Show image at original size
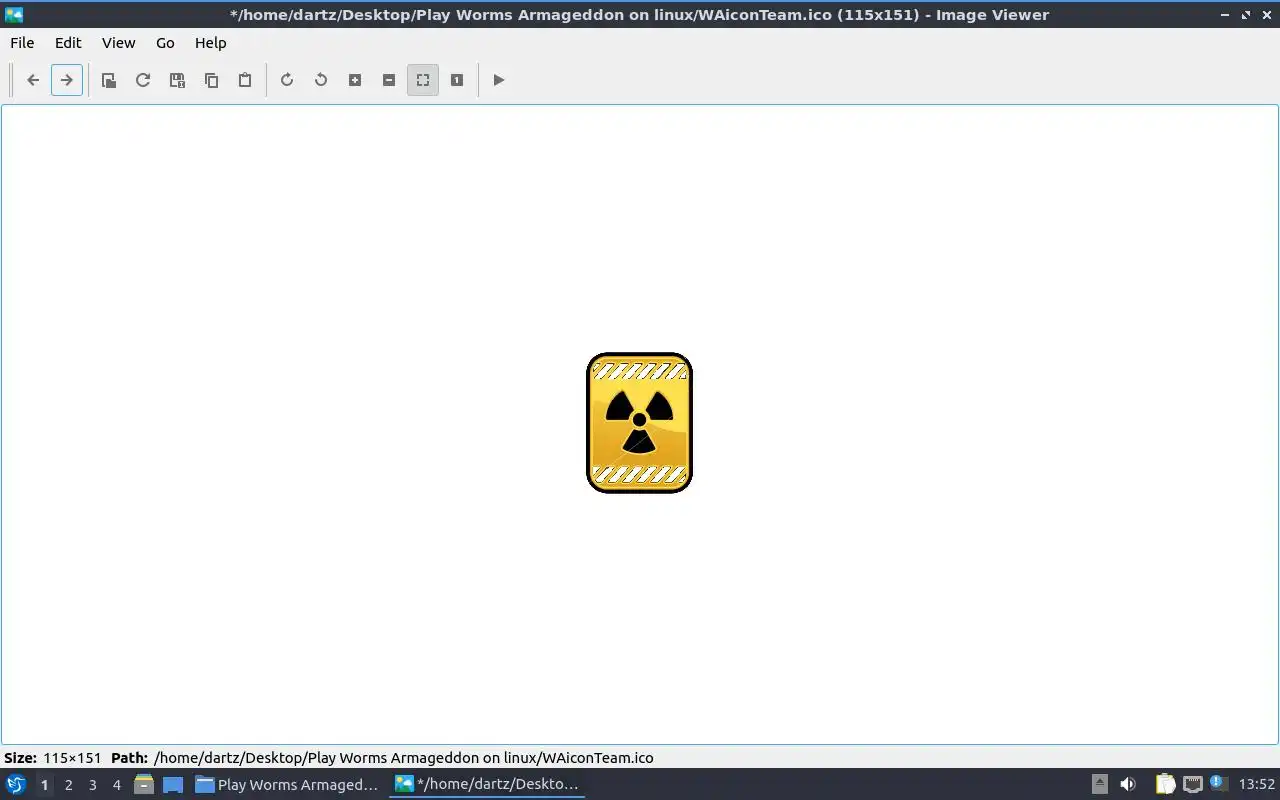Screen dimensions: 1280x800 [x=457, y=80]
